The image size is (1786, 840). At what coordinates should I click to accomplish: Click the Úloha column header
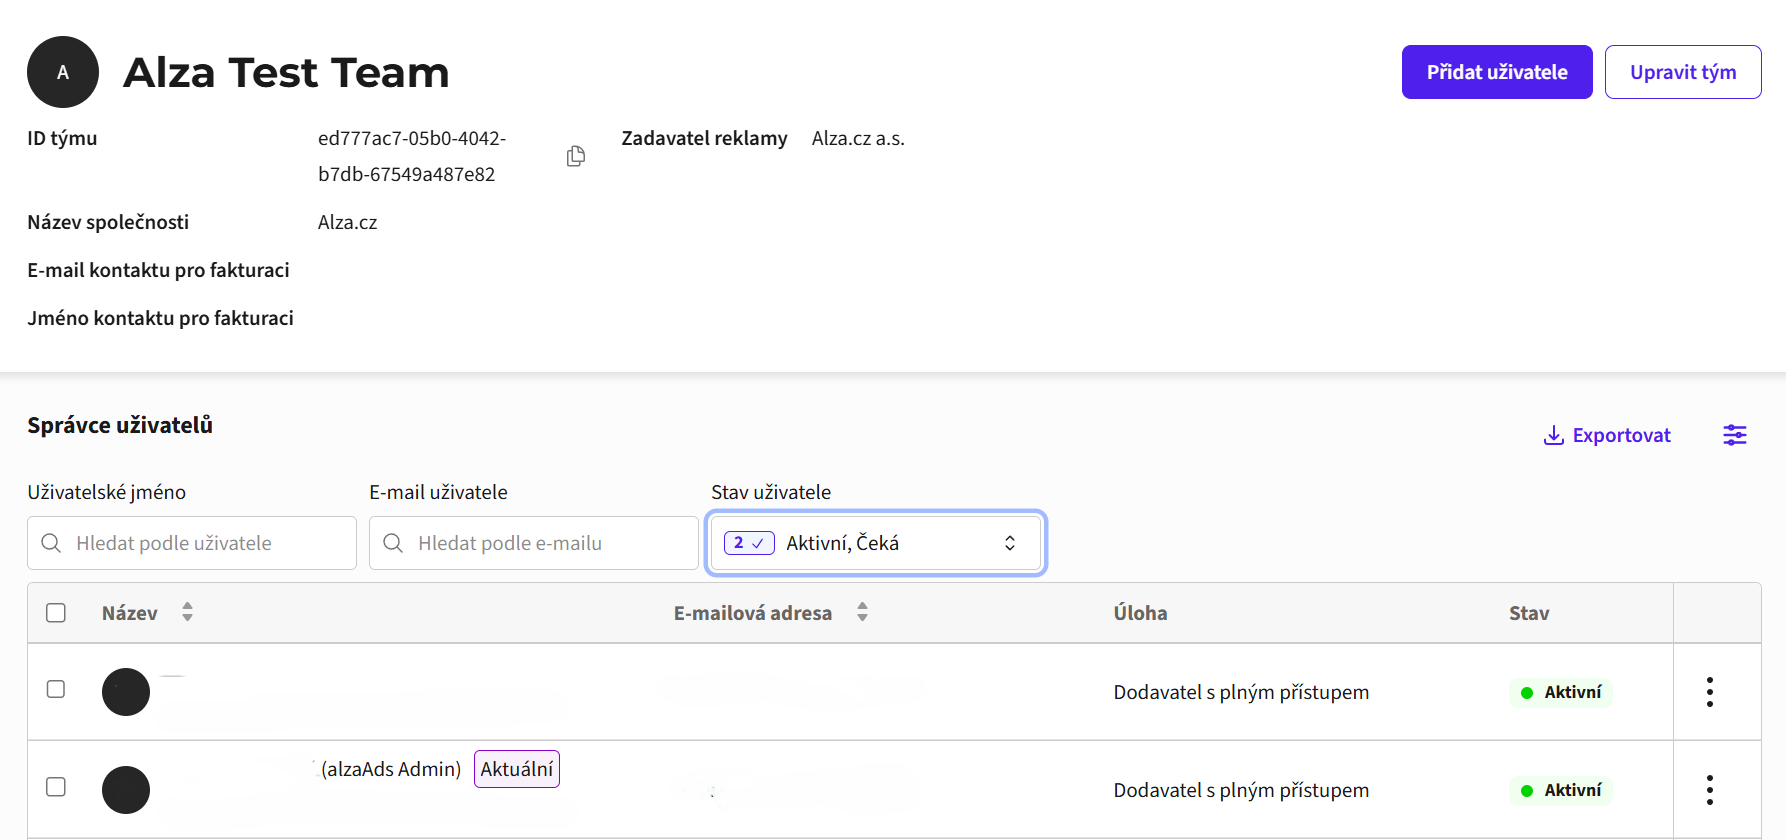point(1140,613)
